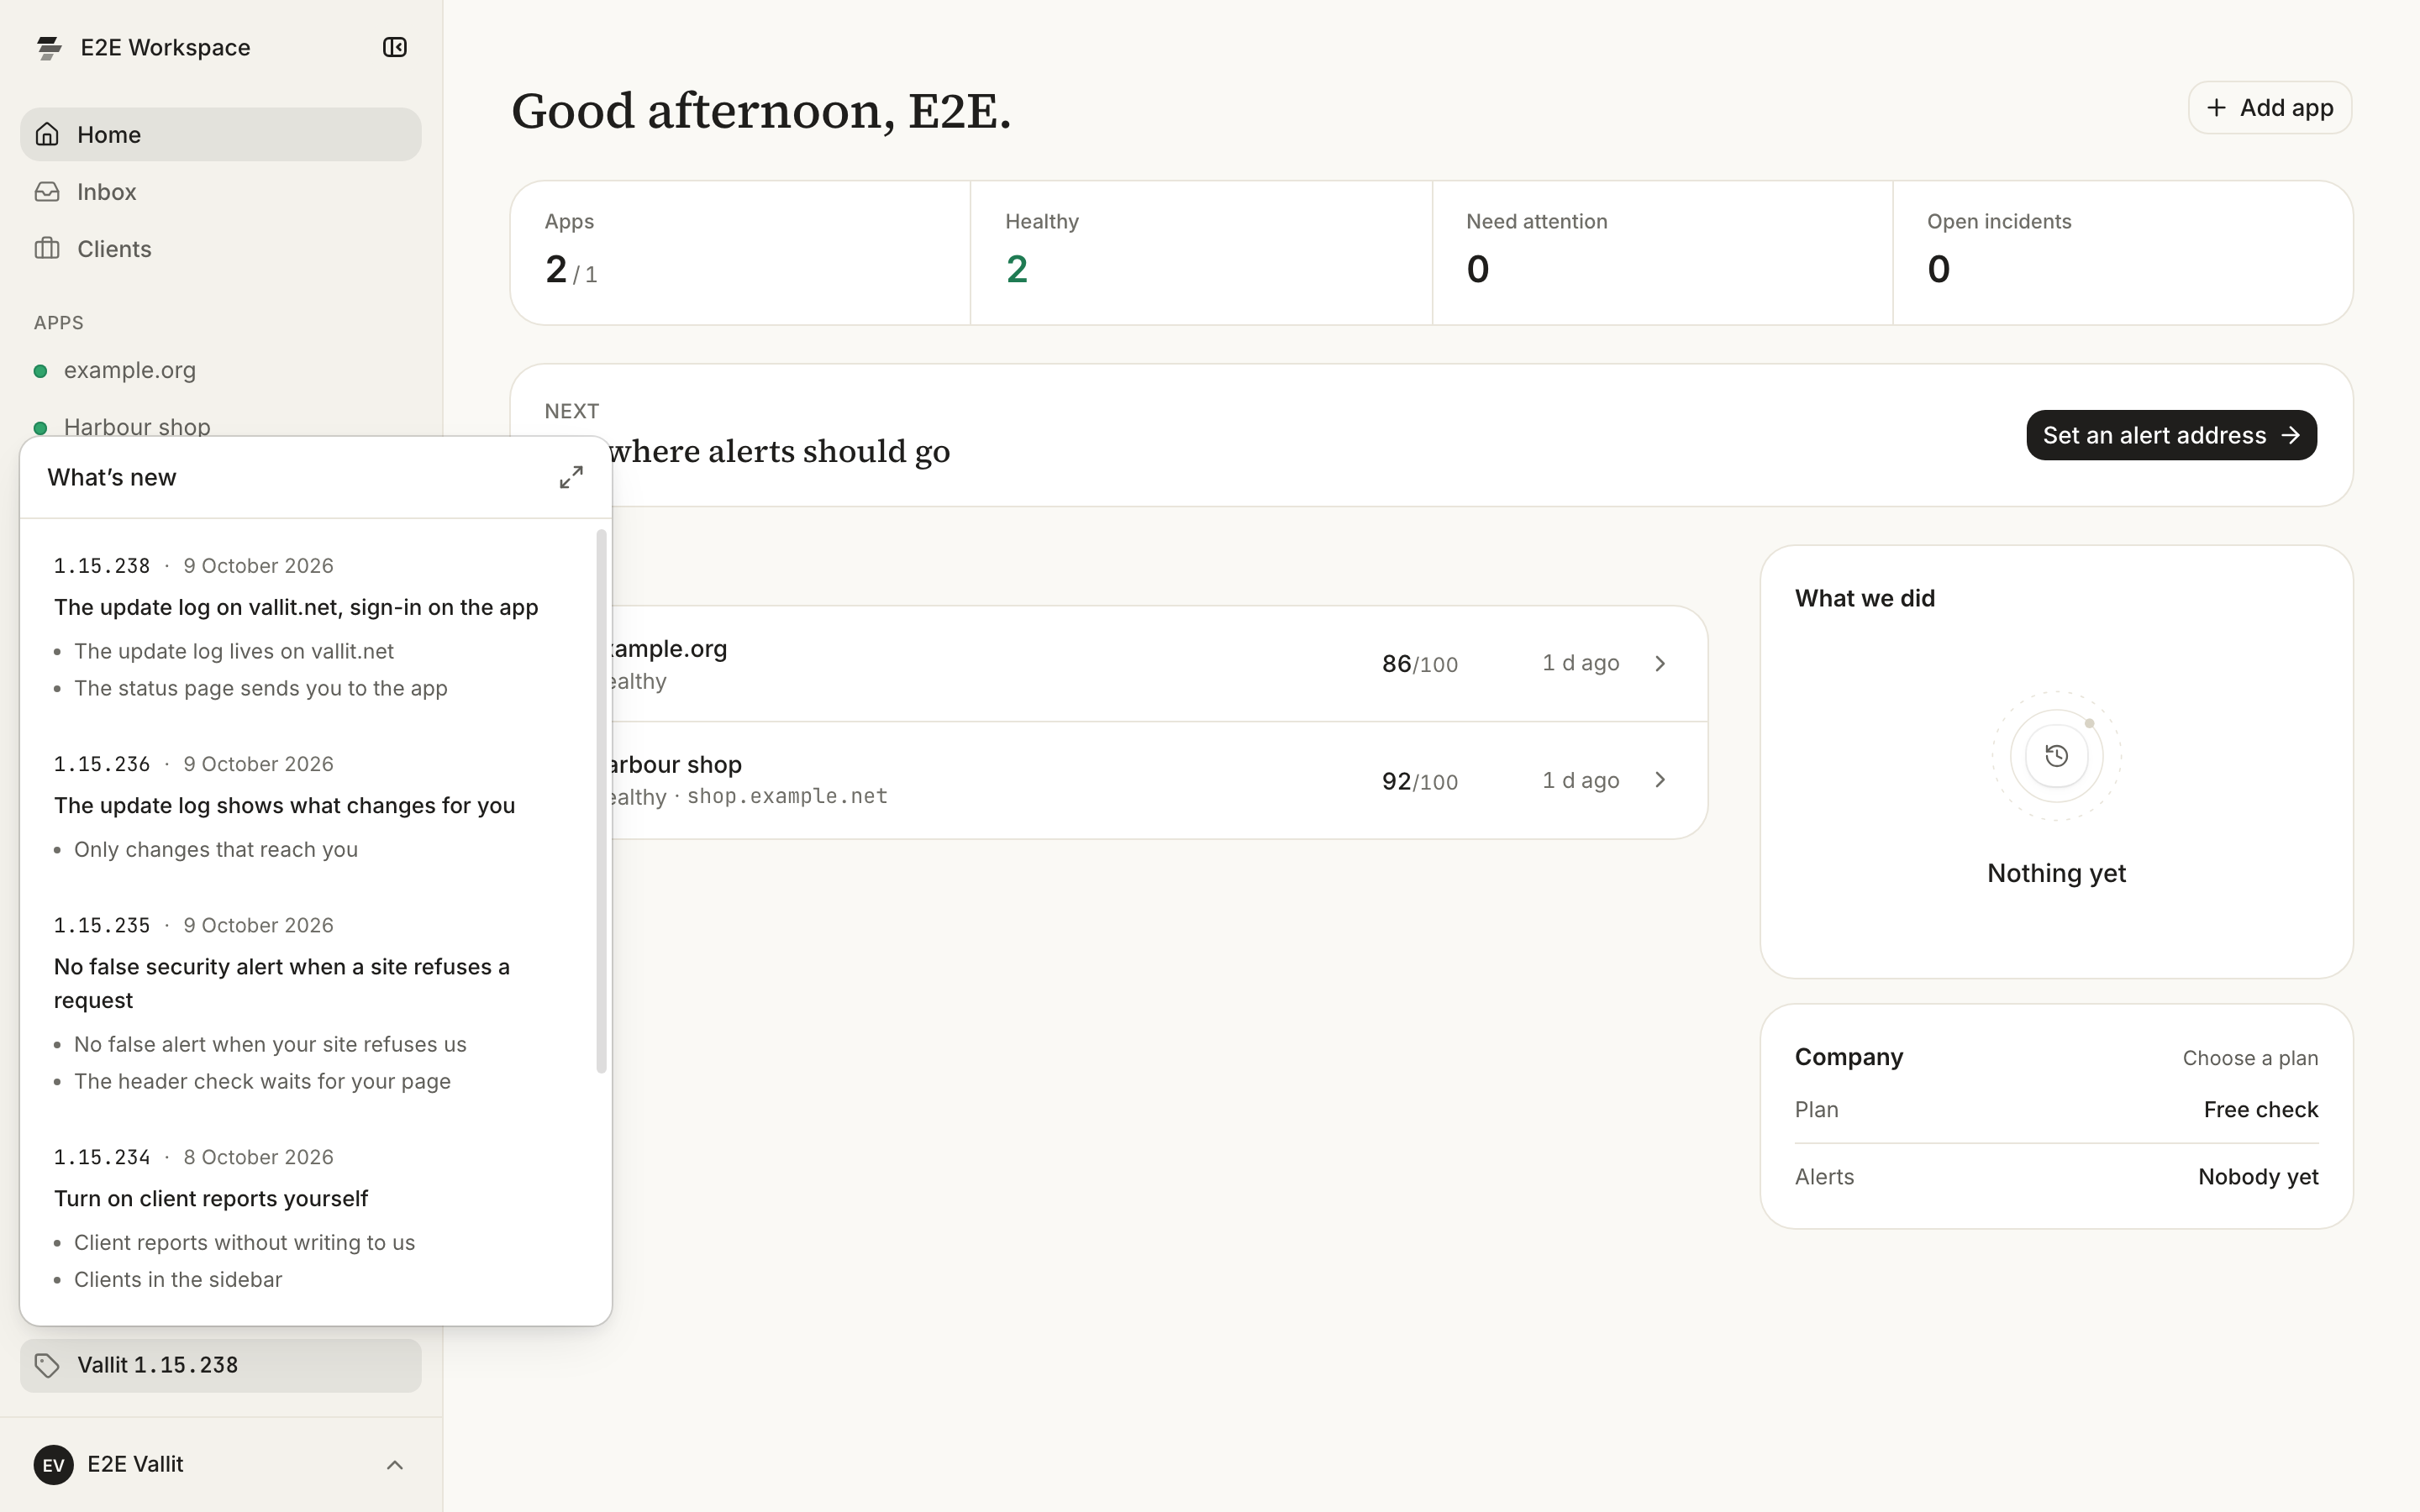
Task: Click the 'Free check' plan value
Action: tap(2260, 1109)
